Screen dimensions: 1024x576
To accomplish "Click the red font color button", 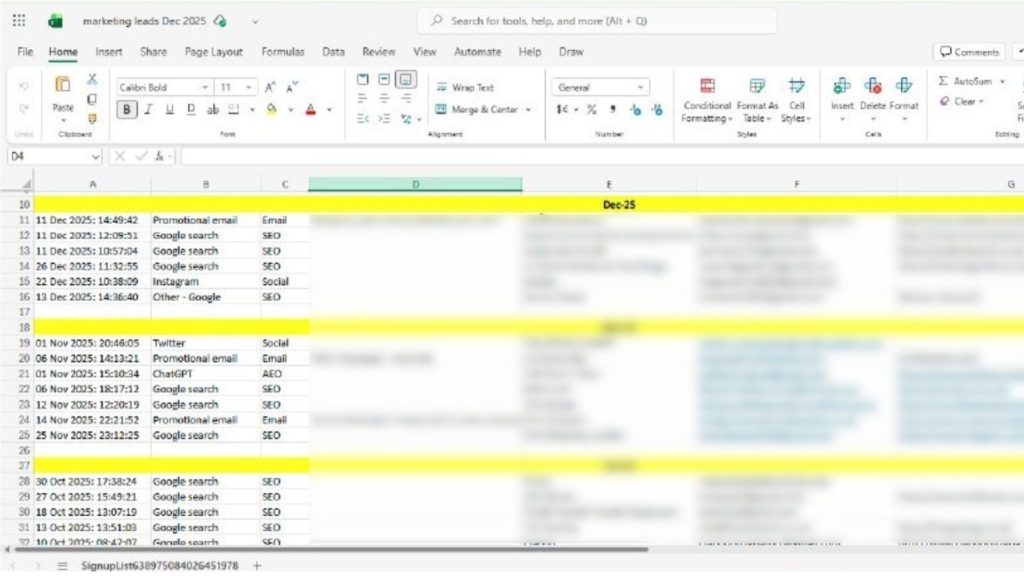I will pyautogui.click(x=311, y=109).
